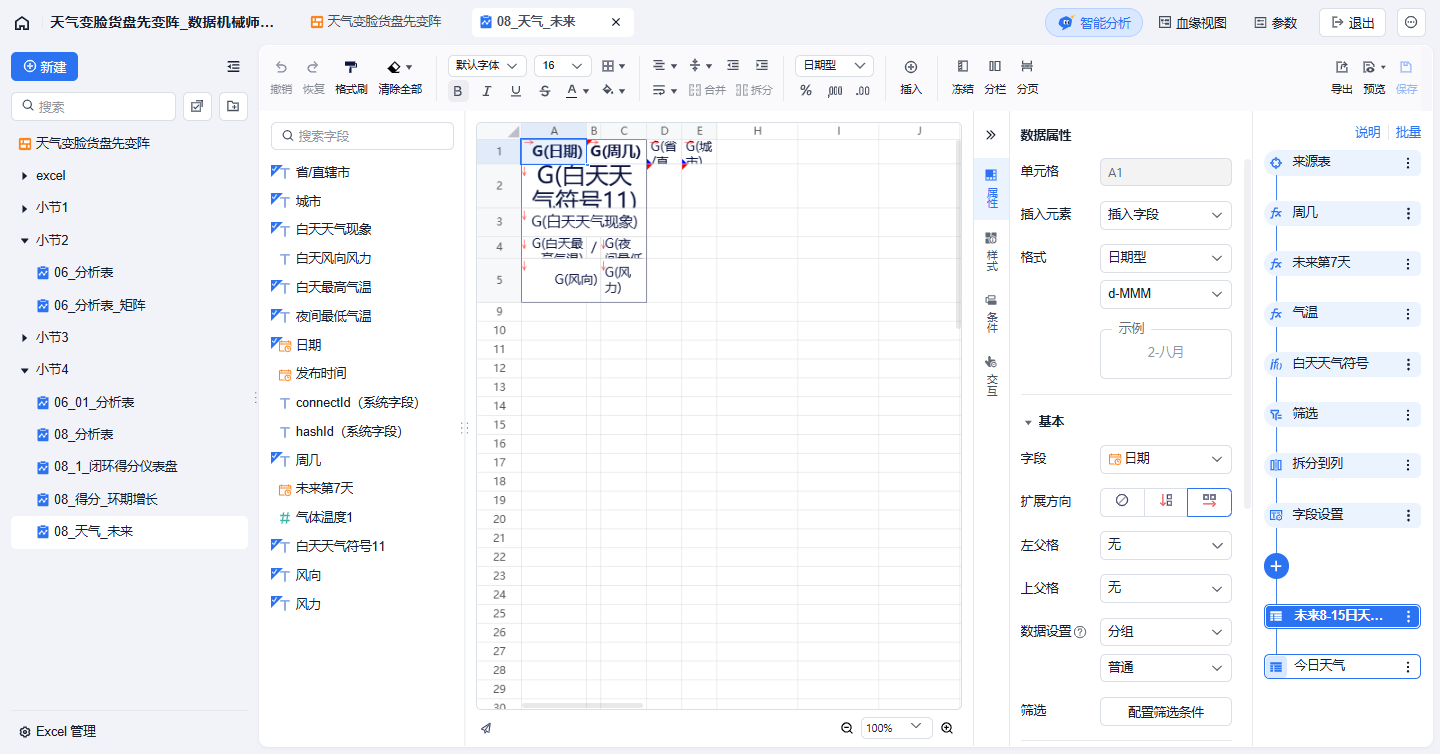This screenshot has width=1440, height=754.
Task: Apply underline formatting
Action: [x=516, y=91]
